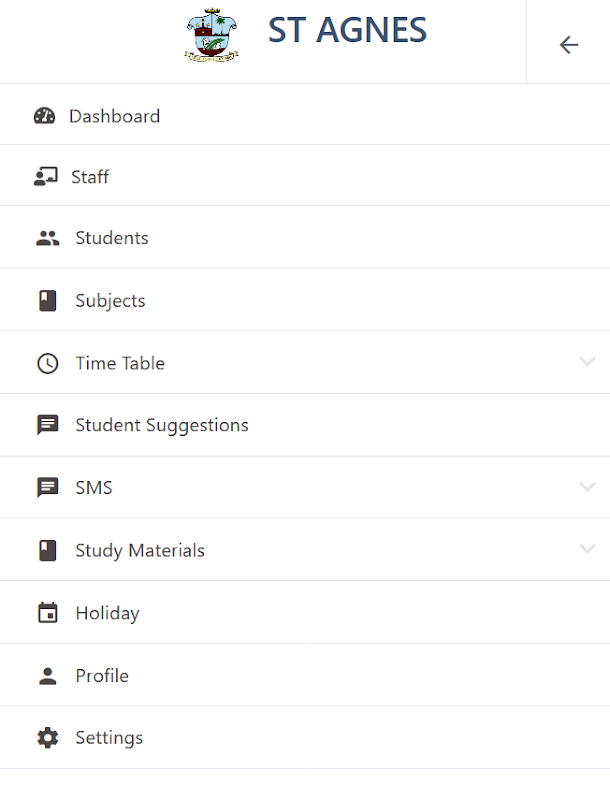This screenshot has width=610, height=800.
Task: Click the Holiday calendar icon
Action: coord(47,613)
